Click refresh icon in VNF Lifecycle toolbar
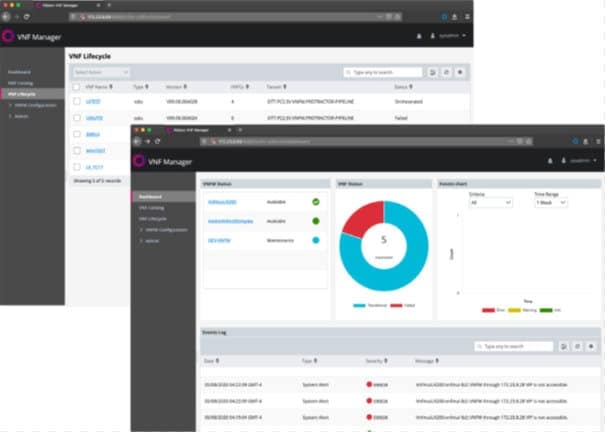 tap(446, 72)
